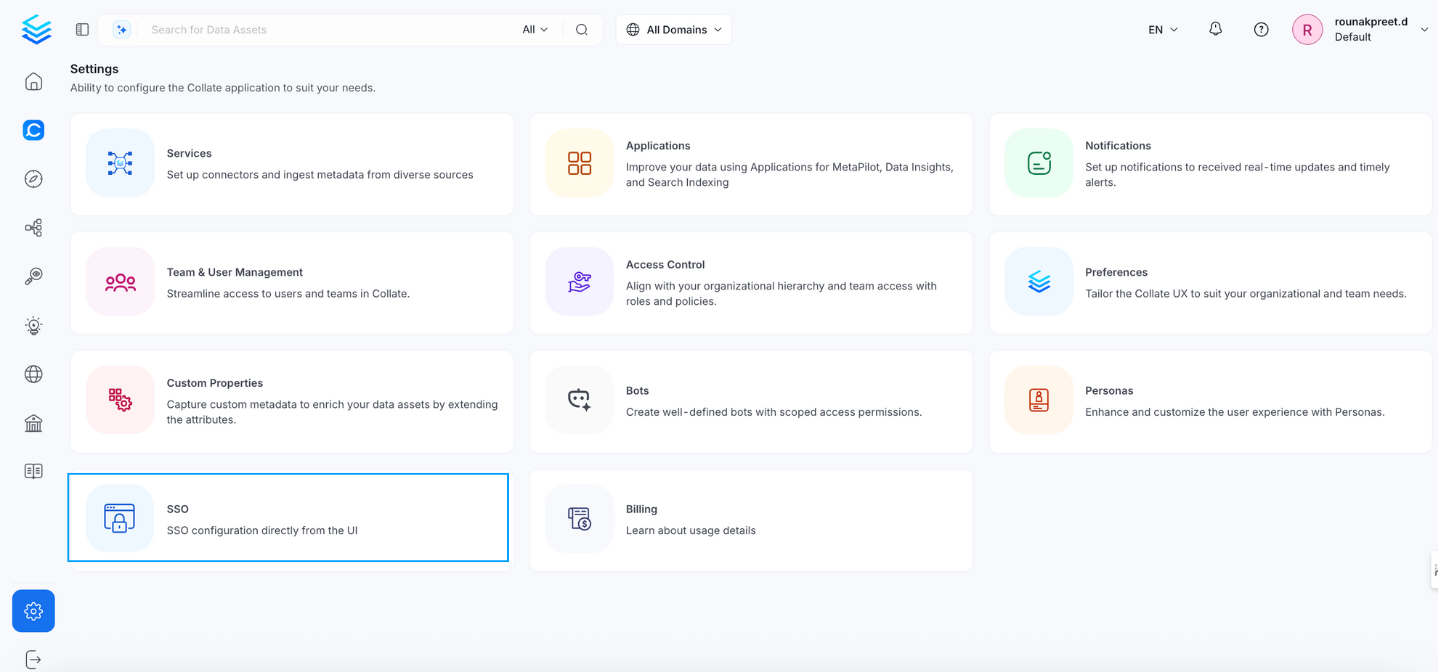The height and width of the screenshot is (672, 1438).
Task: Click the notifications bell icon
Action: (1214, 29)
